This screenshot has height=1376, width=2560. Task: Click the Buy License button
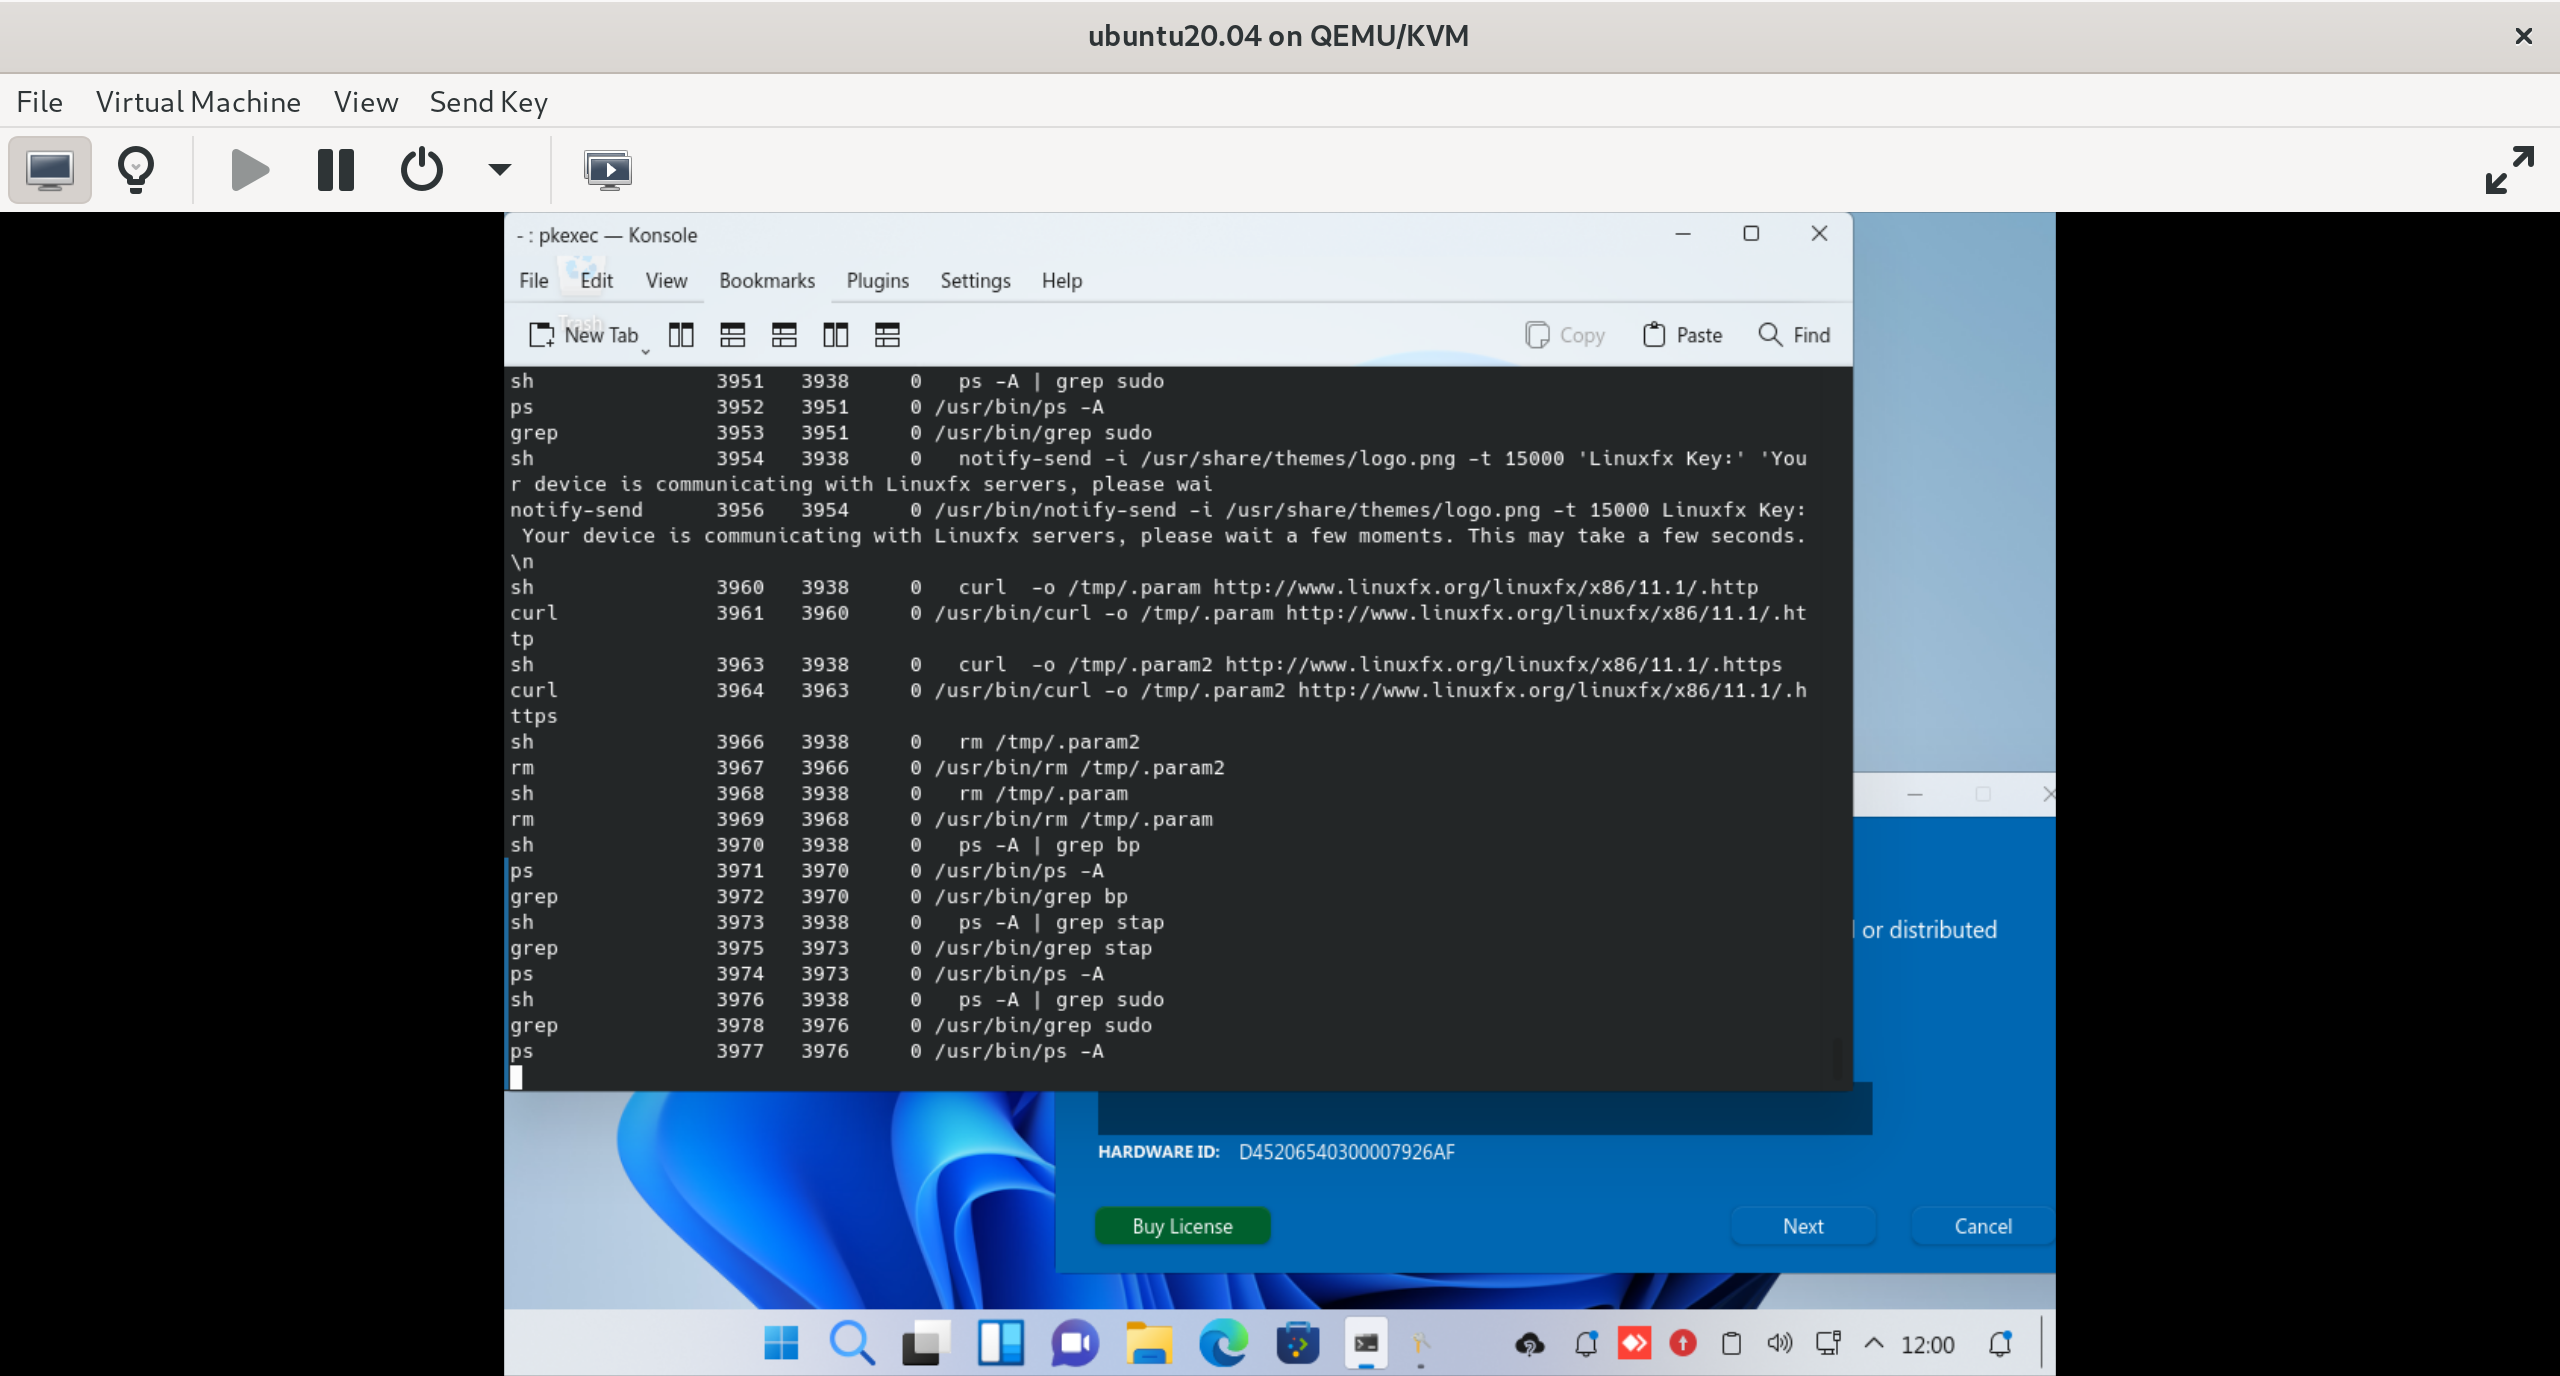pos(1182,1226)
